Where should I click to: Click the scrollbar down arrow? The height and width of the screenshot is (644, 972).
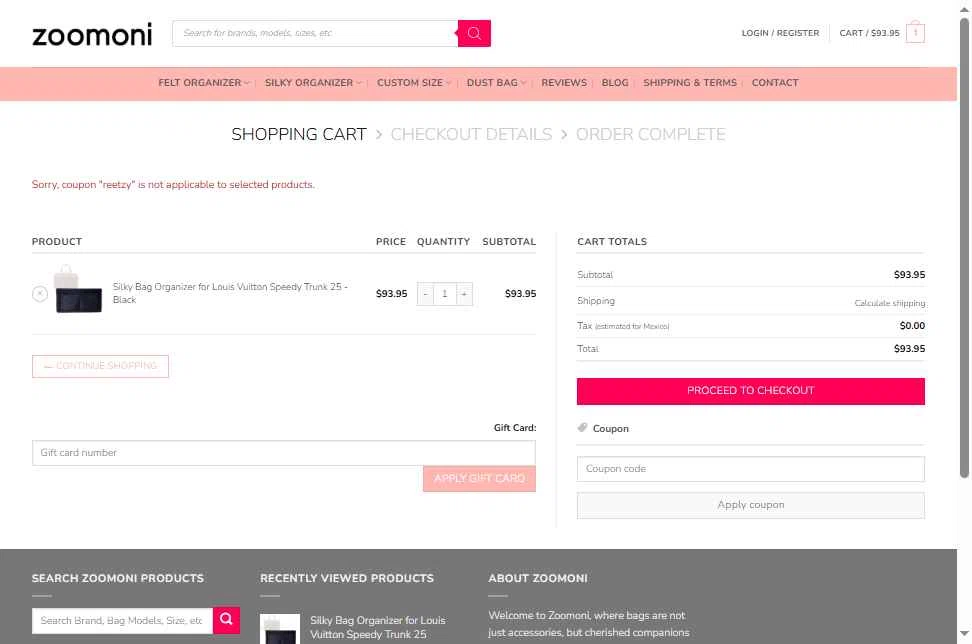(965, 633)
